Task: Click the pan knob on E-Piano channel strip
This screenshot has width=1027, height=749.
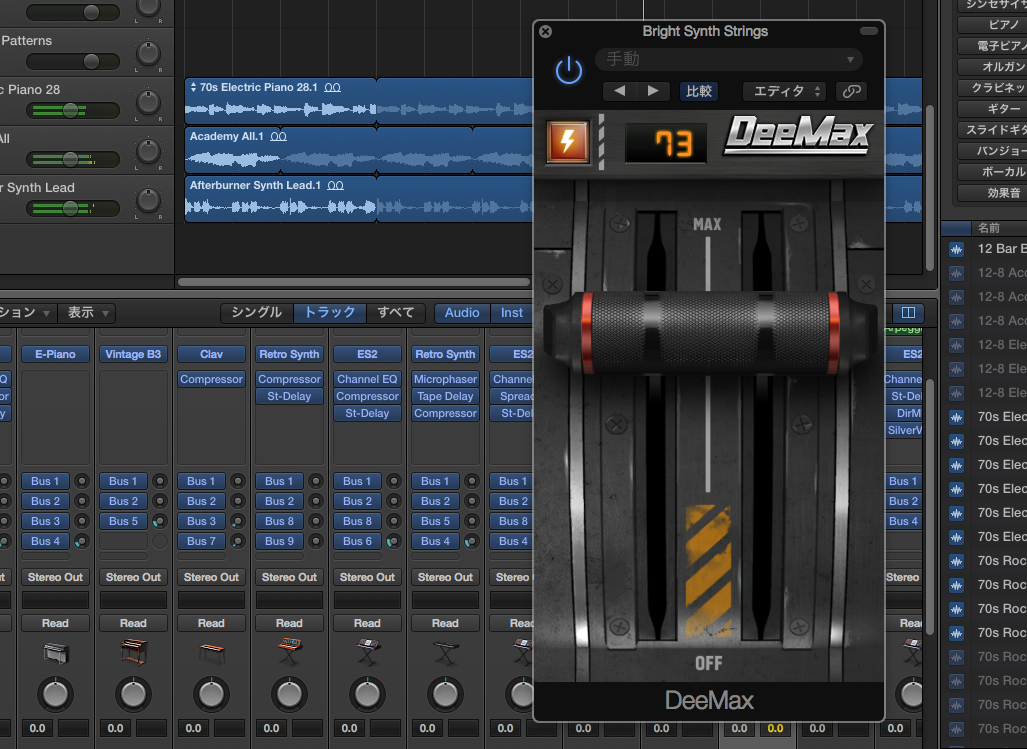Action: pos(55,694)
